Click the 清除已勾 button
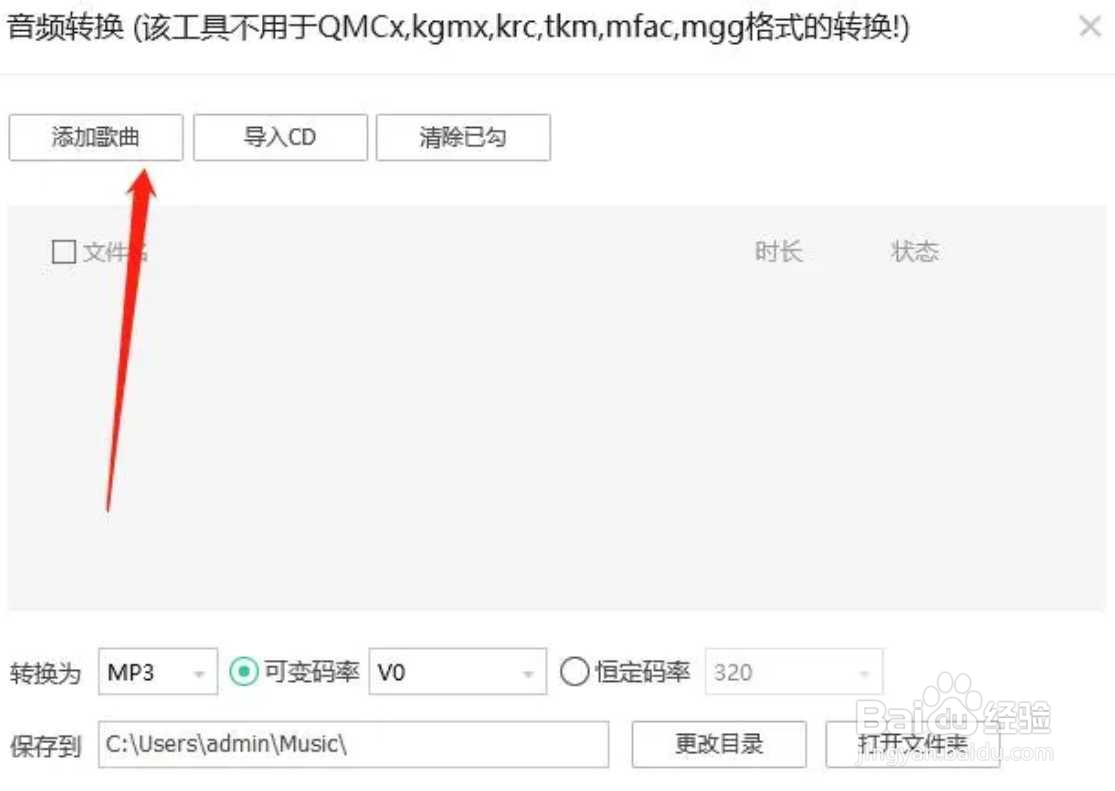Image resolution: width=1115 pixels, height=791 pixels. 463,137
